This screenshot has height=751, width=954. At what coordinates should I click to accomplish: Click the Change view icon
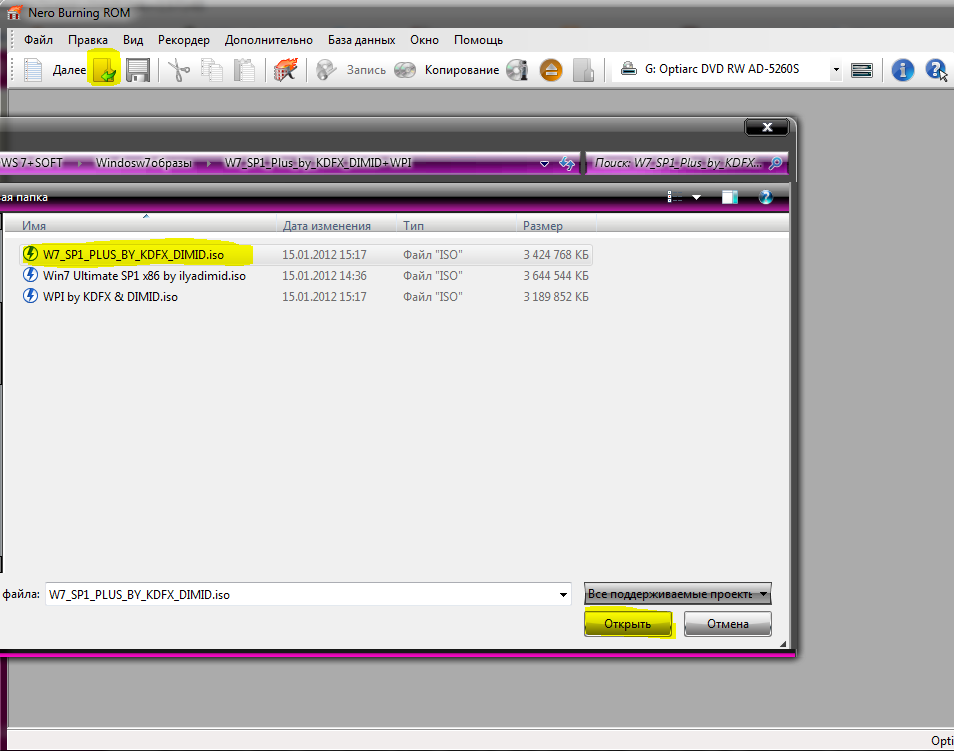pos(674,197)
